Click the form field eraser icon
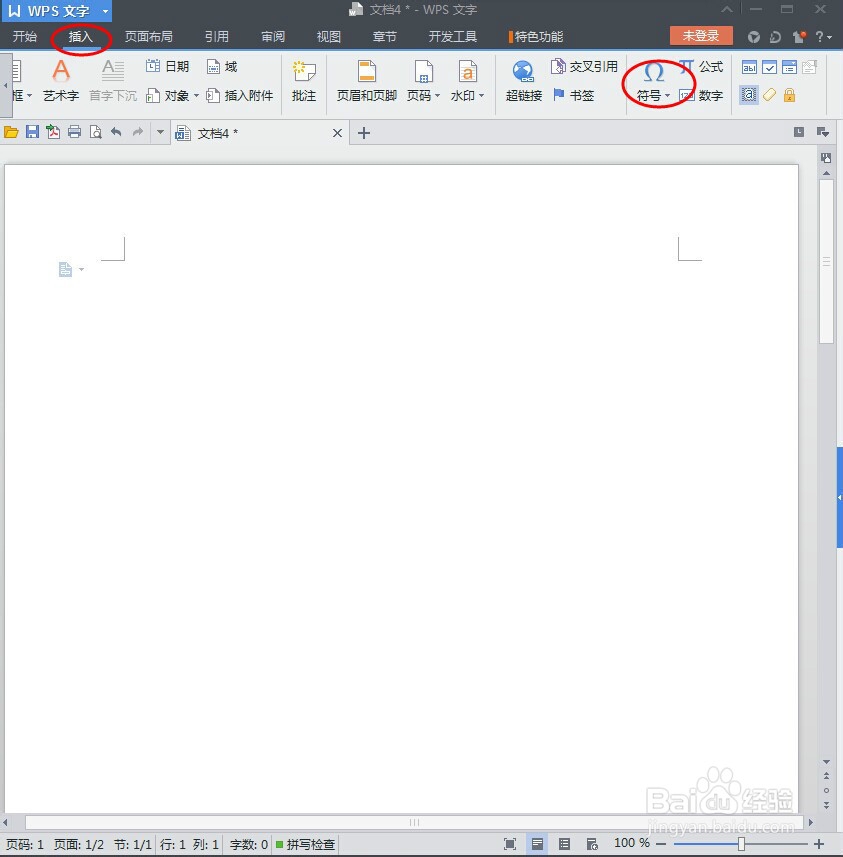 769,95
